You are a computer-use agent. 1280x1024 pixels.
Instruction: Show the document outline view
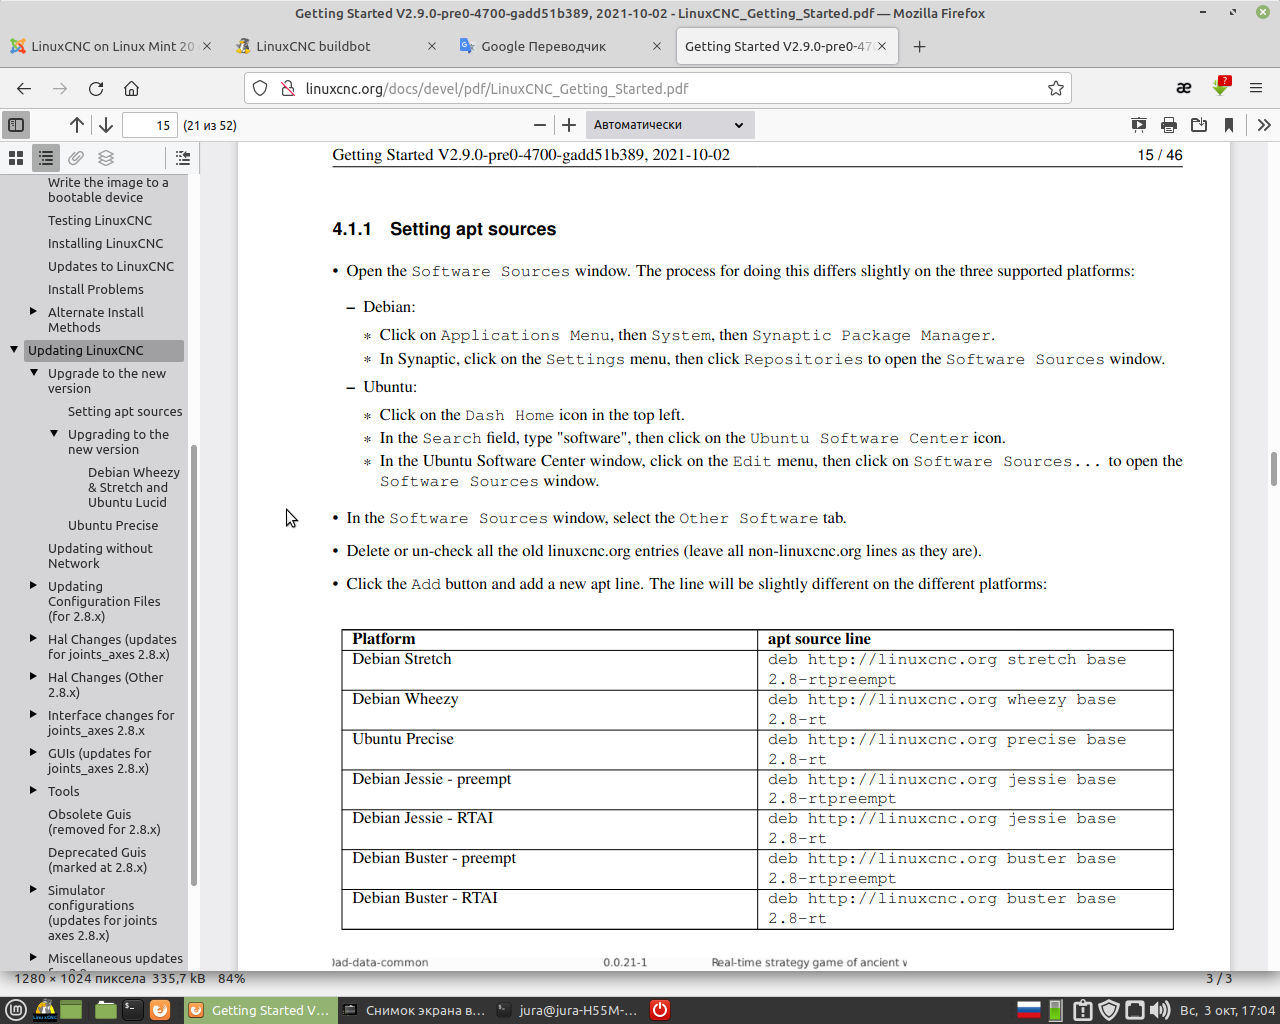coord(46,158)
